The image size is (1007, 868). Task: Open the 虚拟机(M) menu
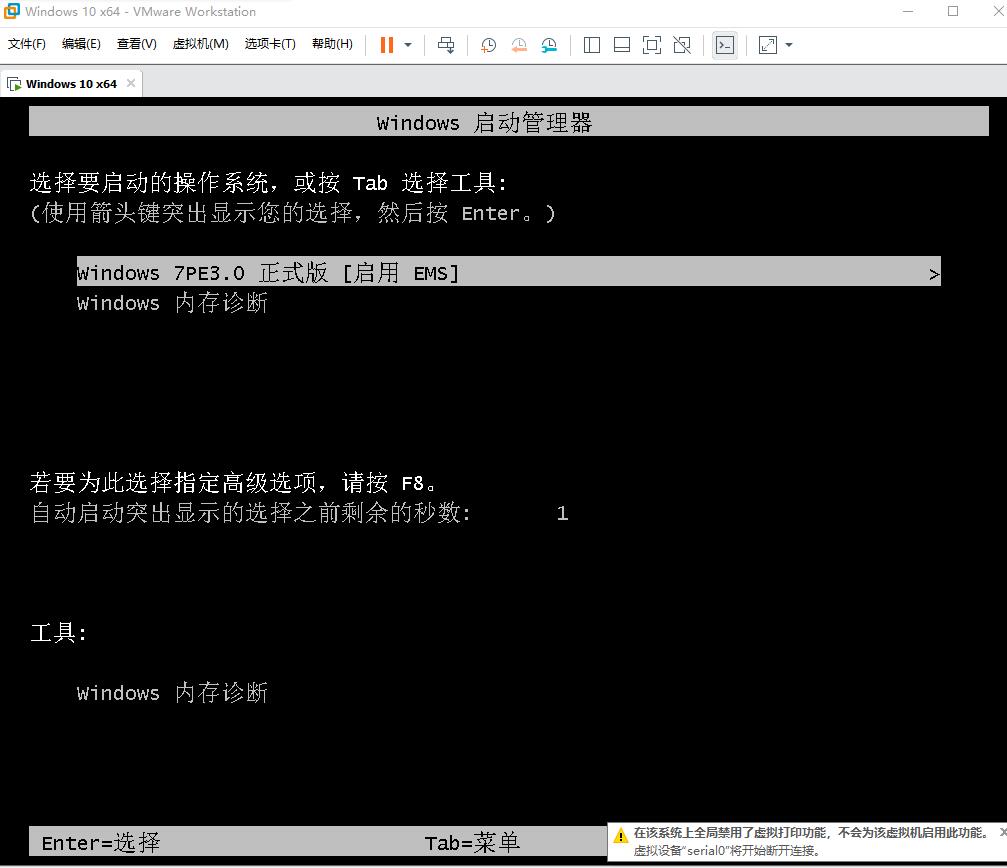coord(200,44)
